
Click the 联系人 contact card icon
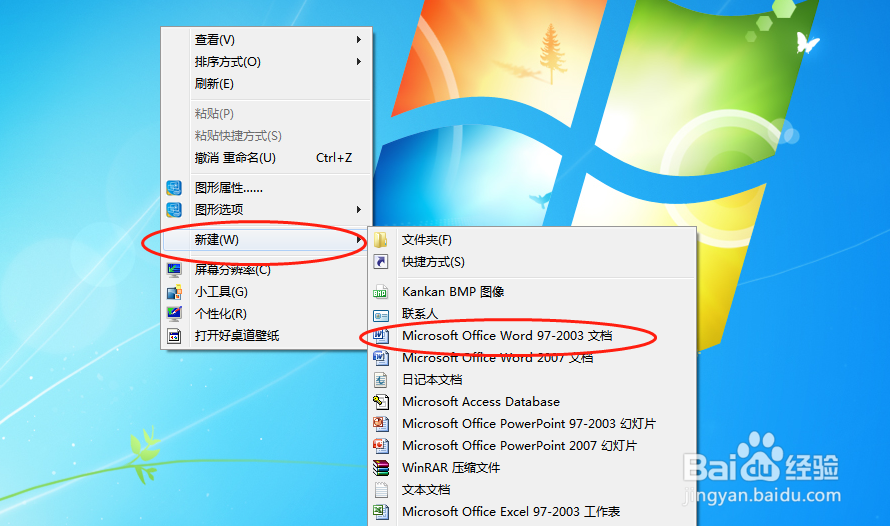[381, 315]
